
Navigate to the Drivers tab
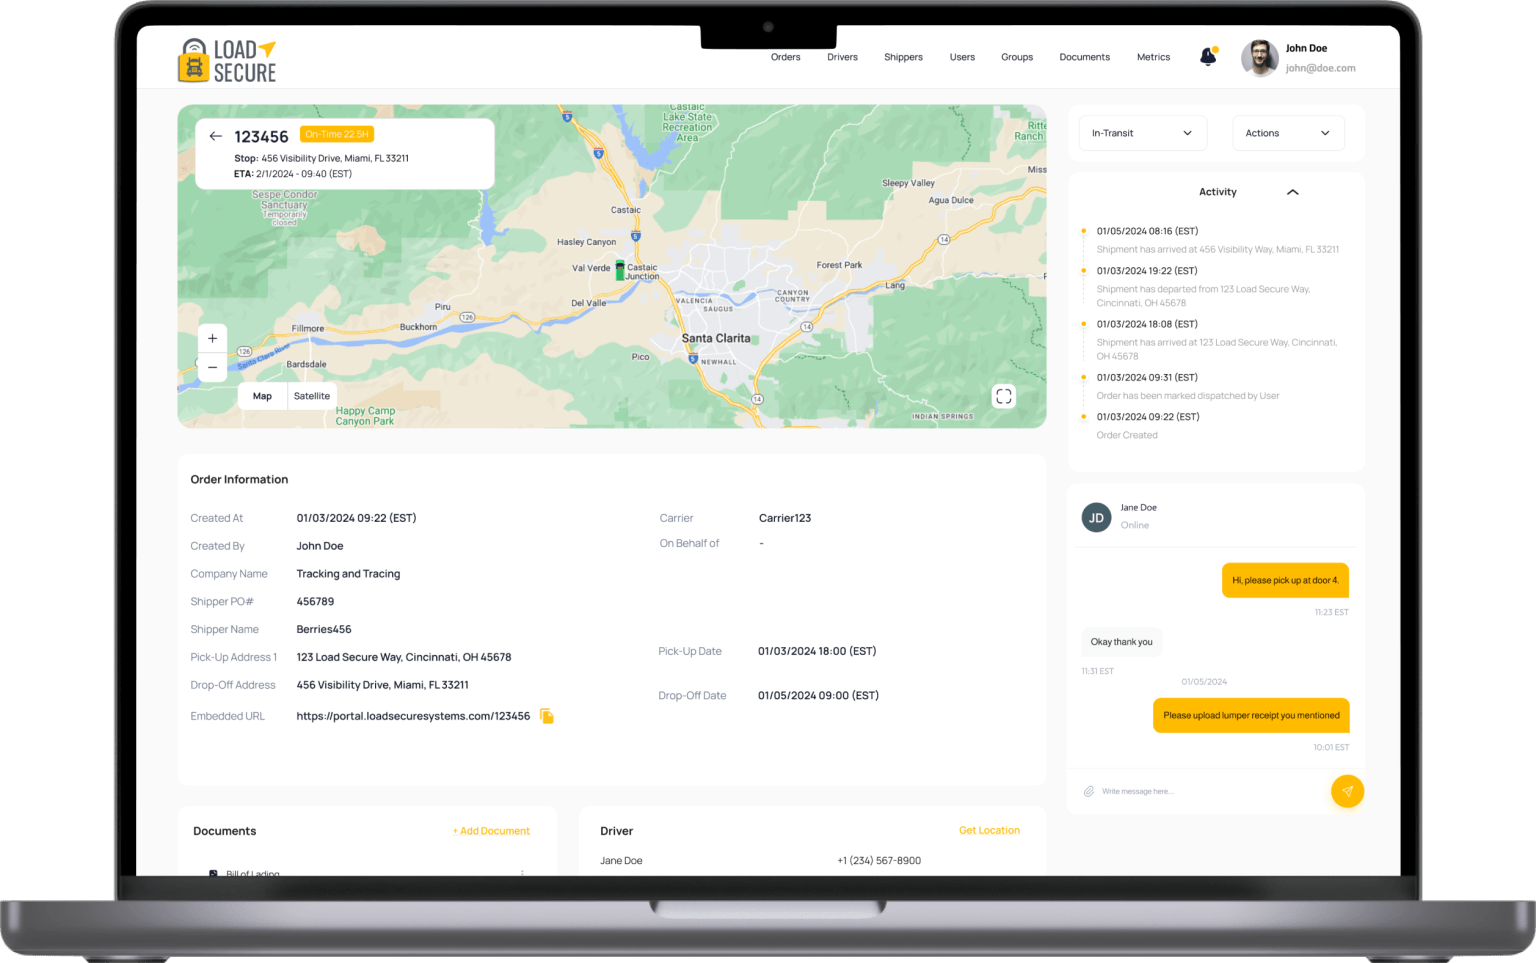[842, 57]
